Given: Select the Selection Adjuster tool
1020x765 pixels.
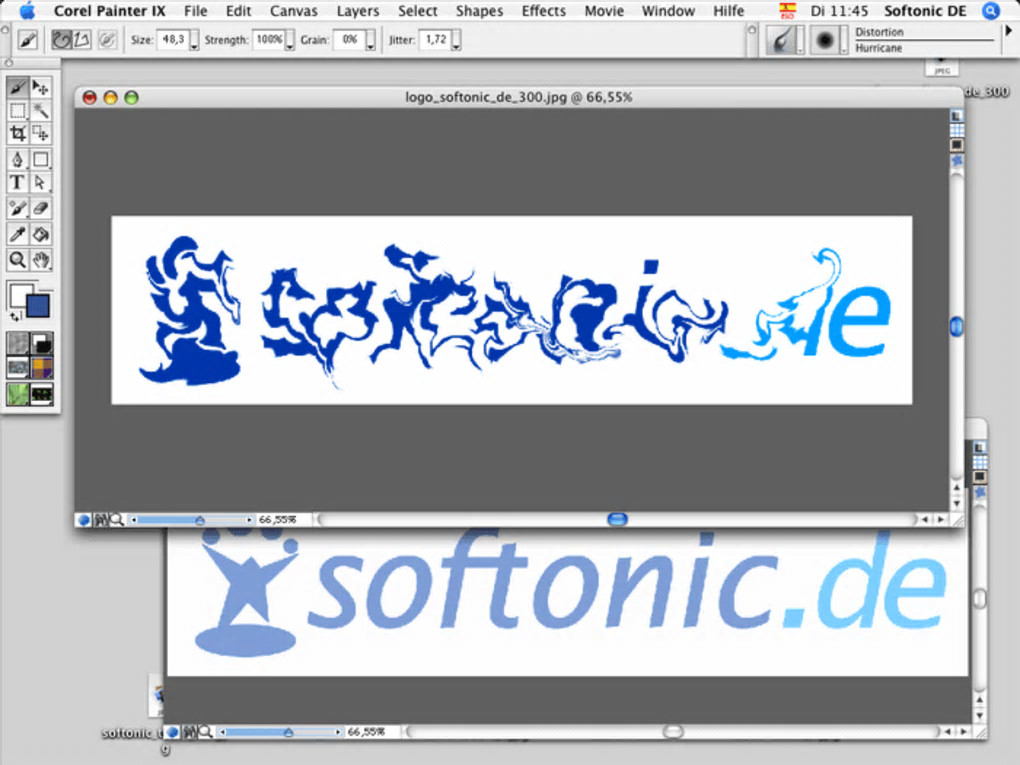Looking at the screenshot, I should 41,134.
